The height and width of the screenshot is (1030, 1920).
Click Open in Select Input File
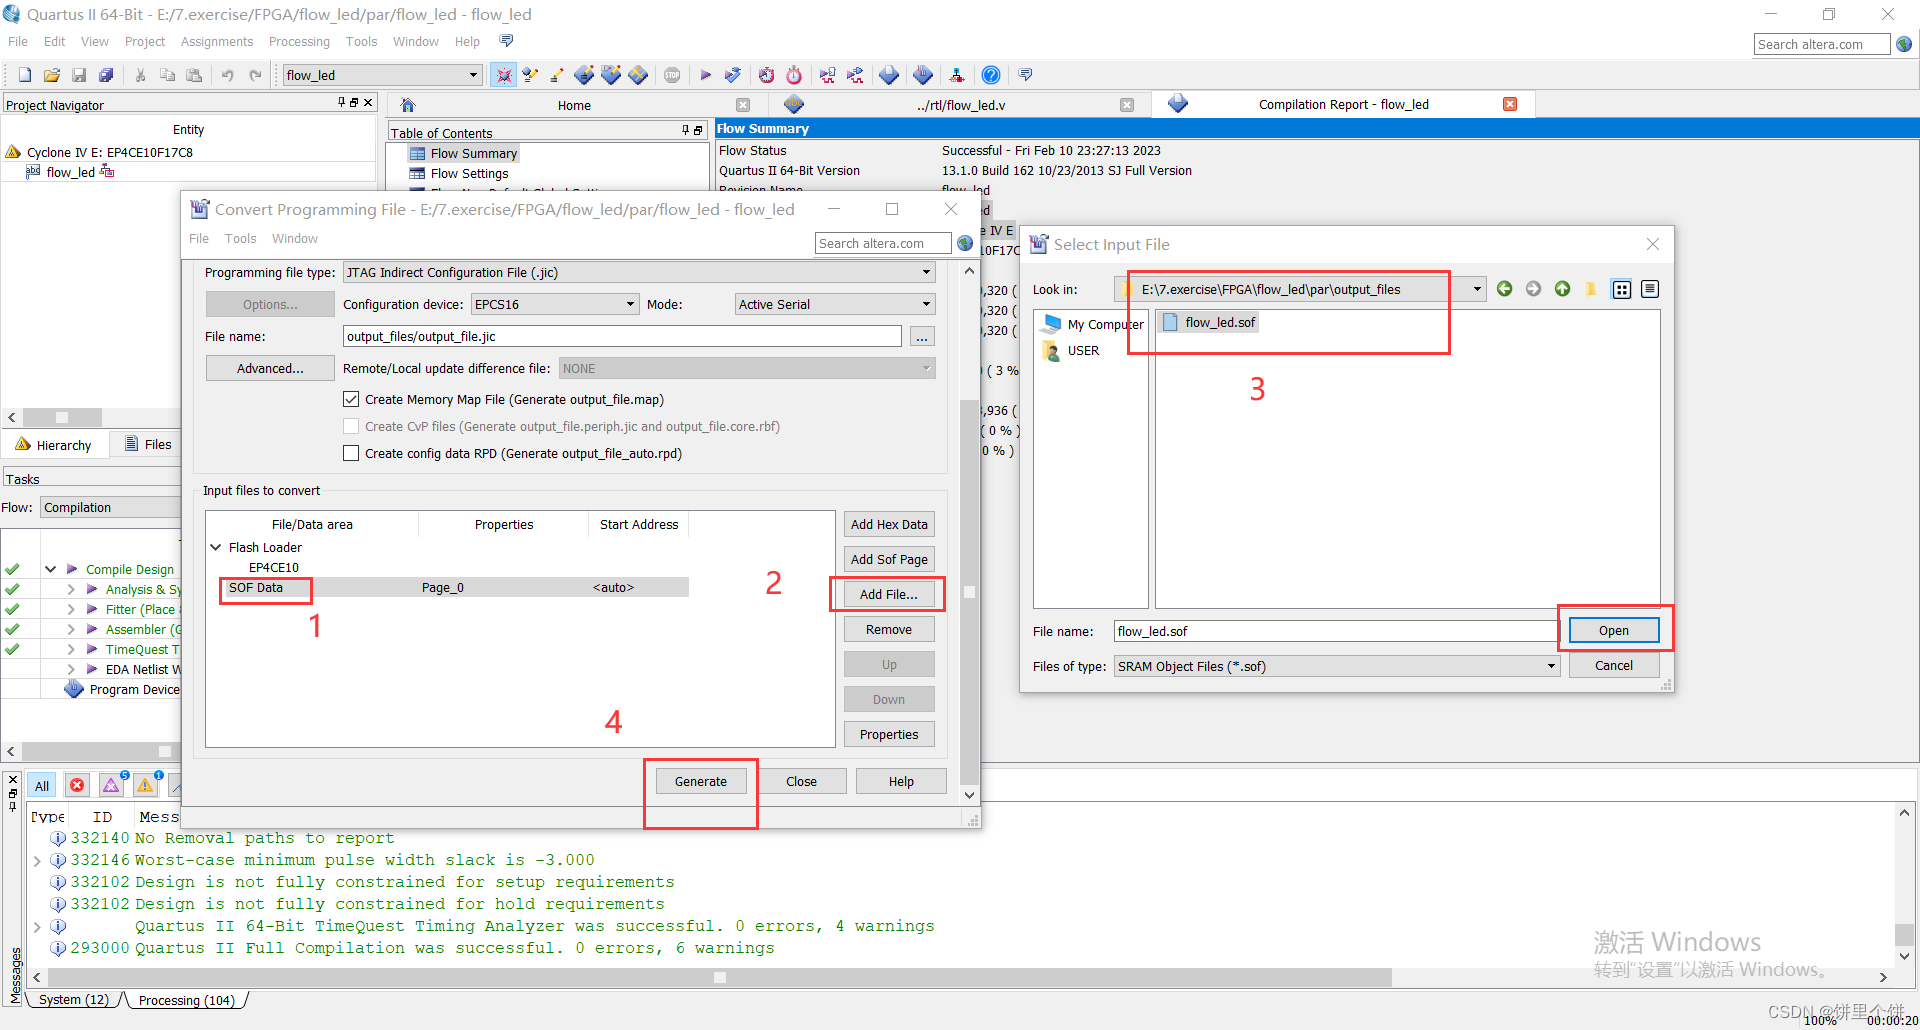coord(1613,630)
